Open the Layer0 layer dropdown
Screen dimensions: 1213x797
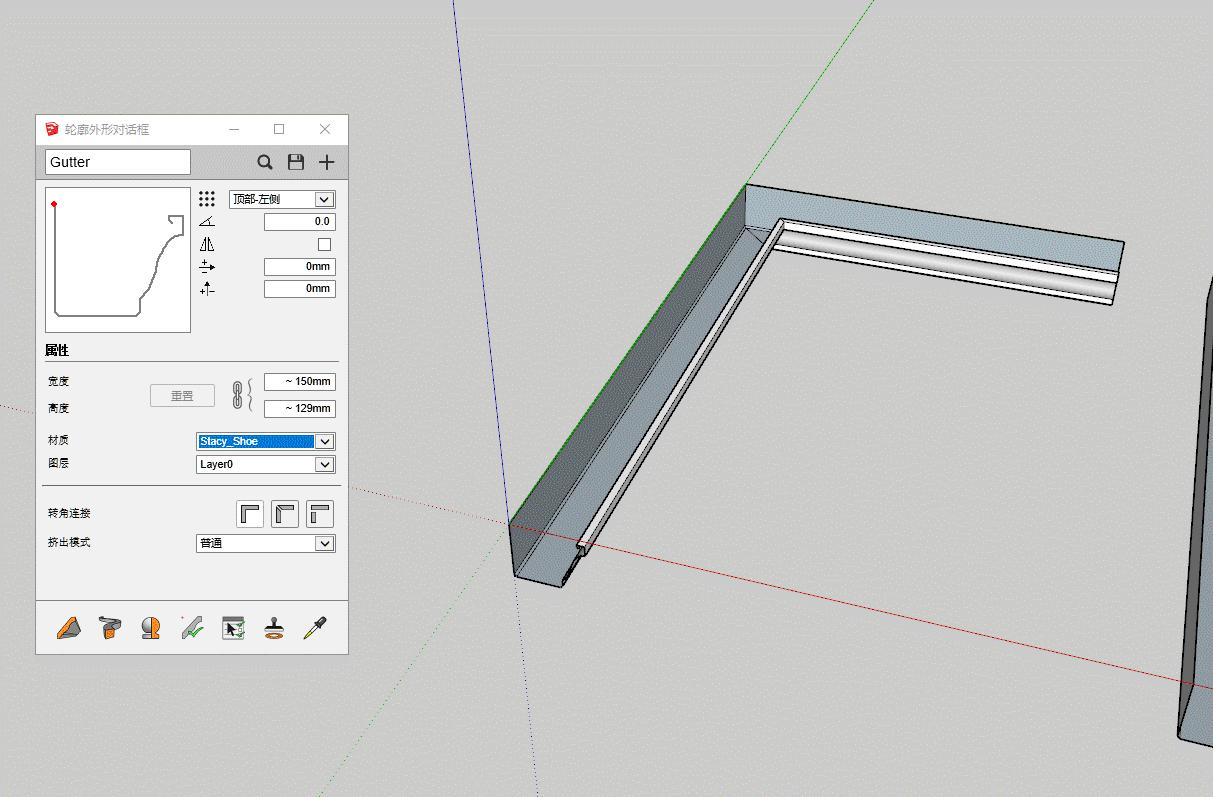[266, 464]
